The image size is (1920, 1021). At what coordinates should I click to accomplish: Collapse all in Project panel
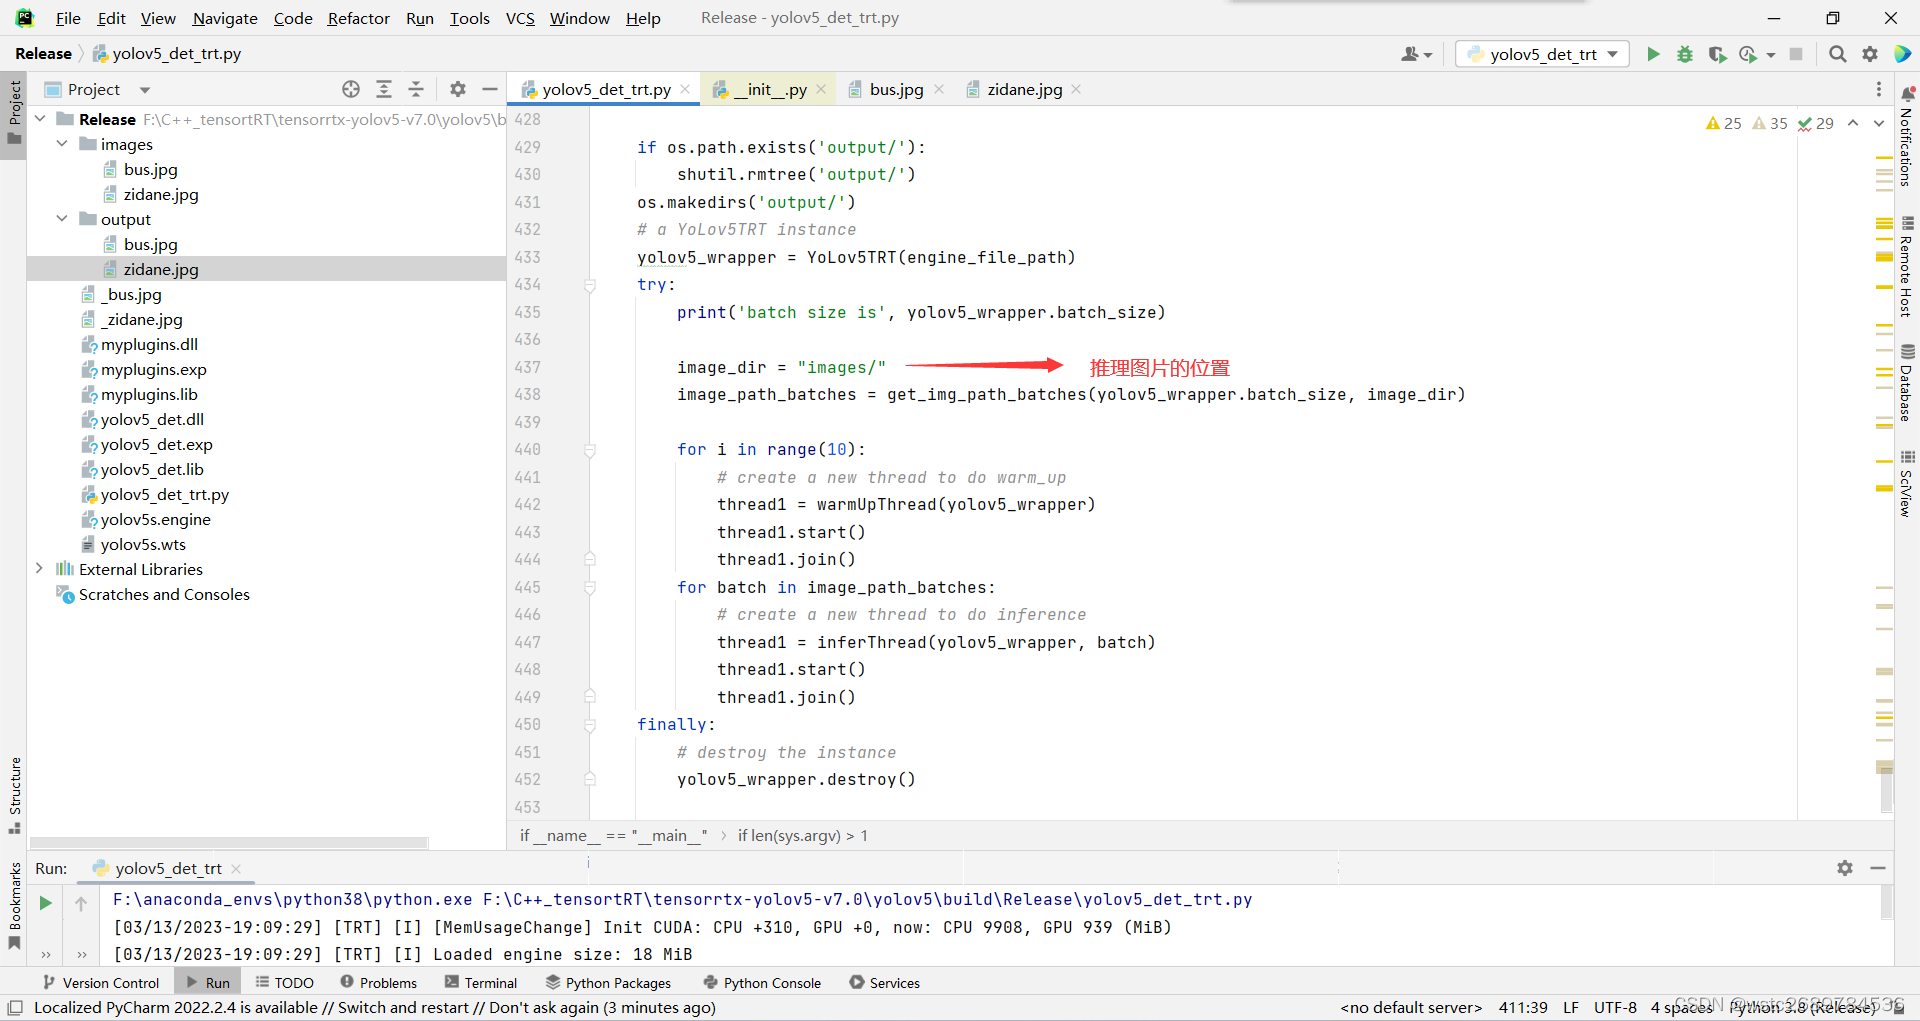(416, 89)
